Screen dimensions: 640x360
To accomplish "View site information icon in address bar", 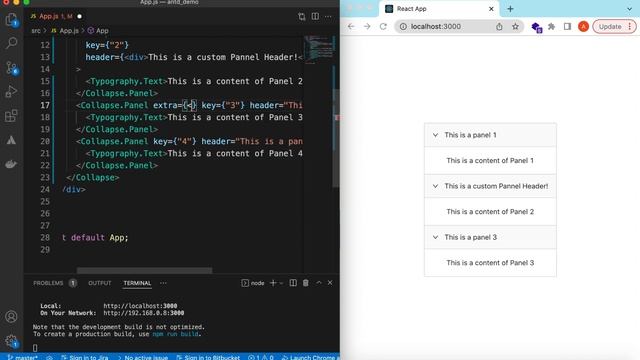I will tap(403, 27).
